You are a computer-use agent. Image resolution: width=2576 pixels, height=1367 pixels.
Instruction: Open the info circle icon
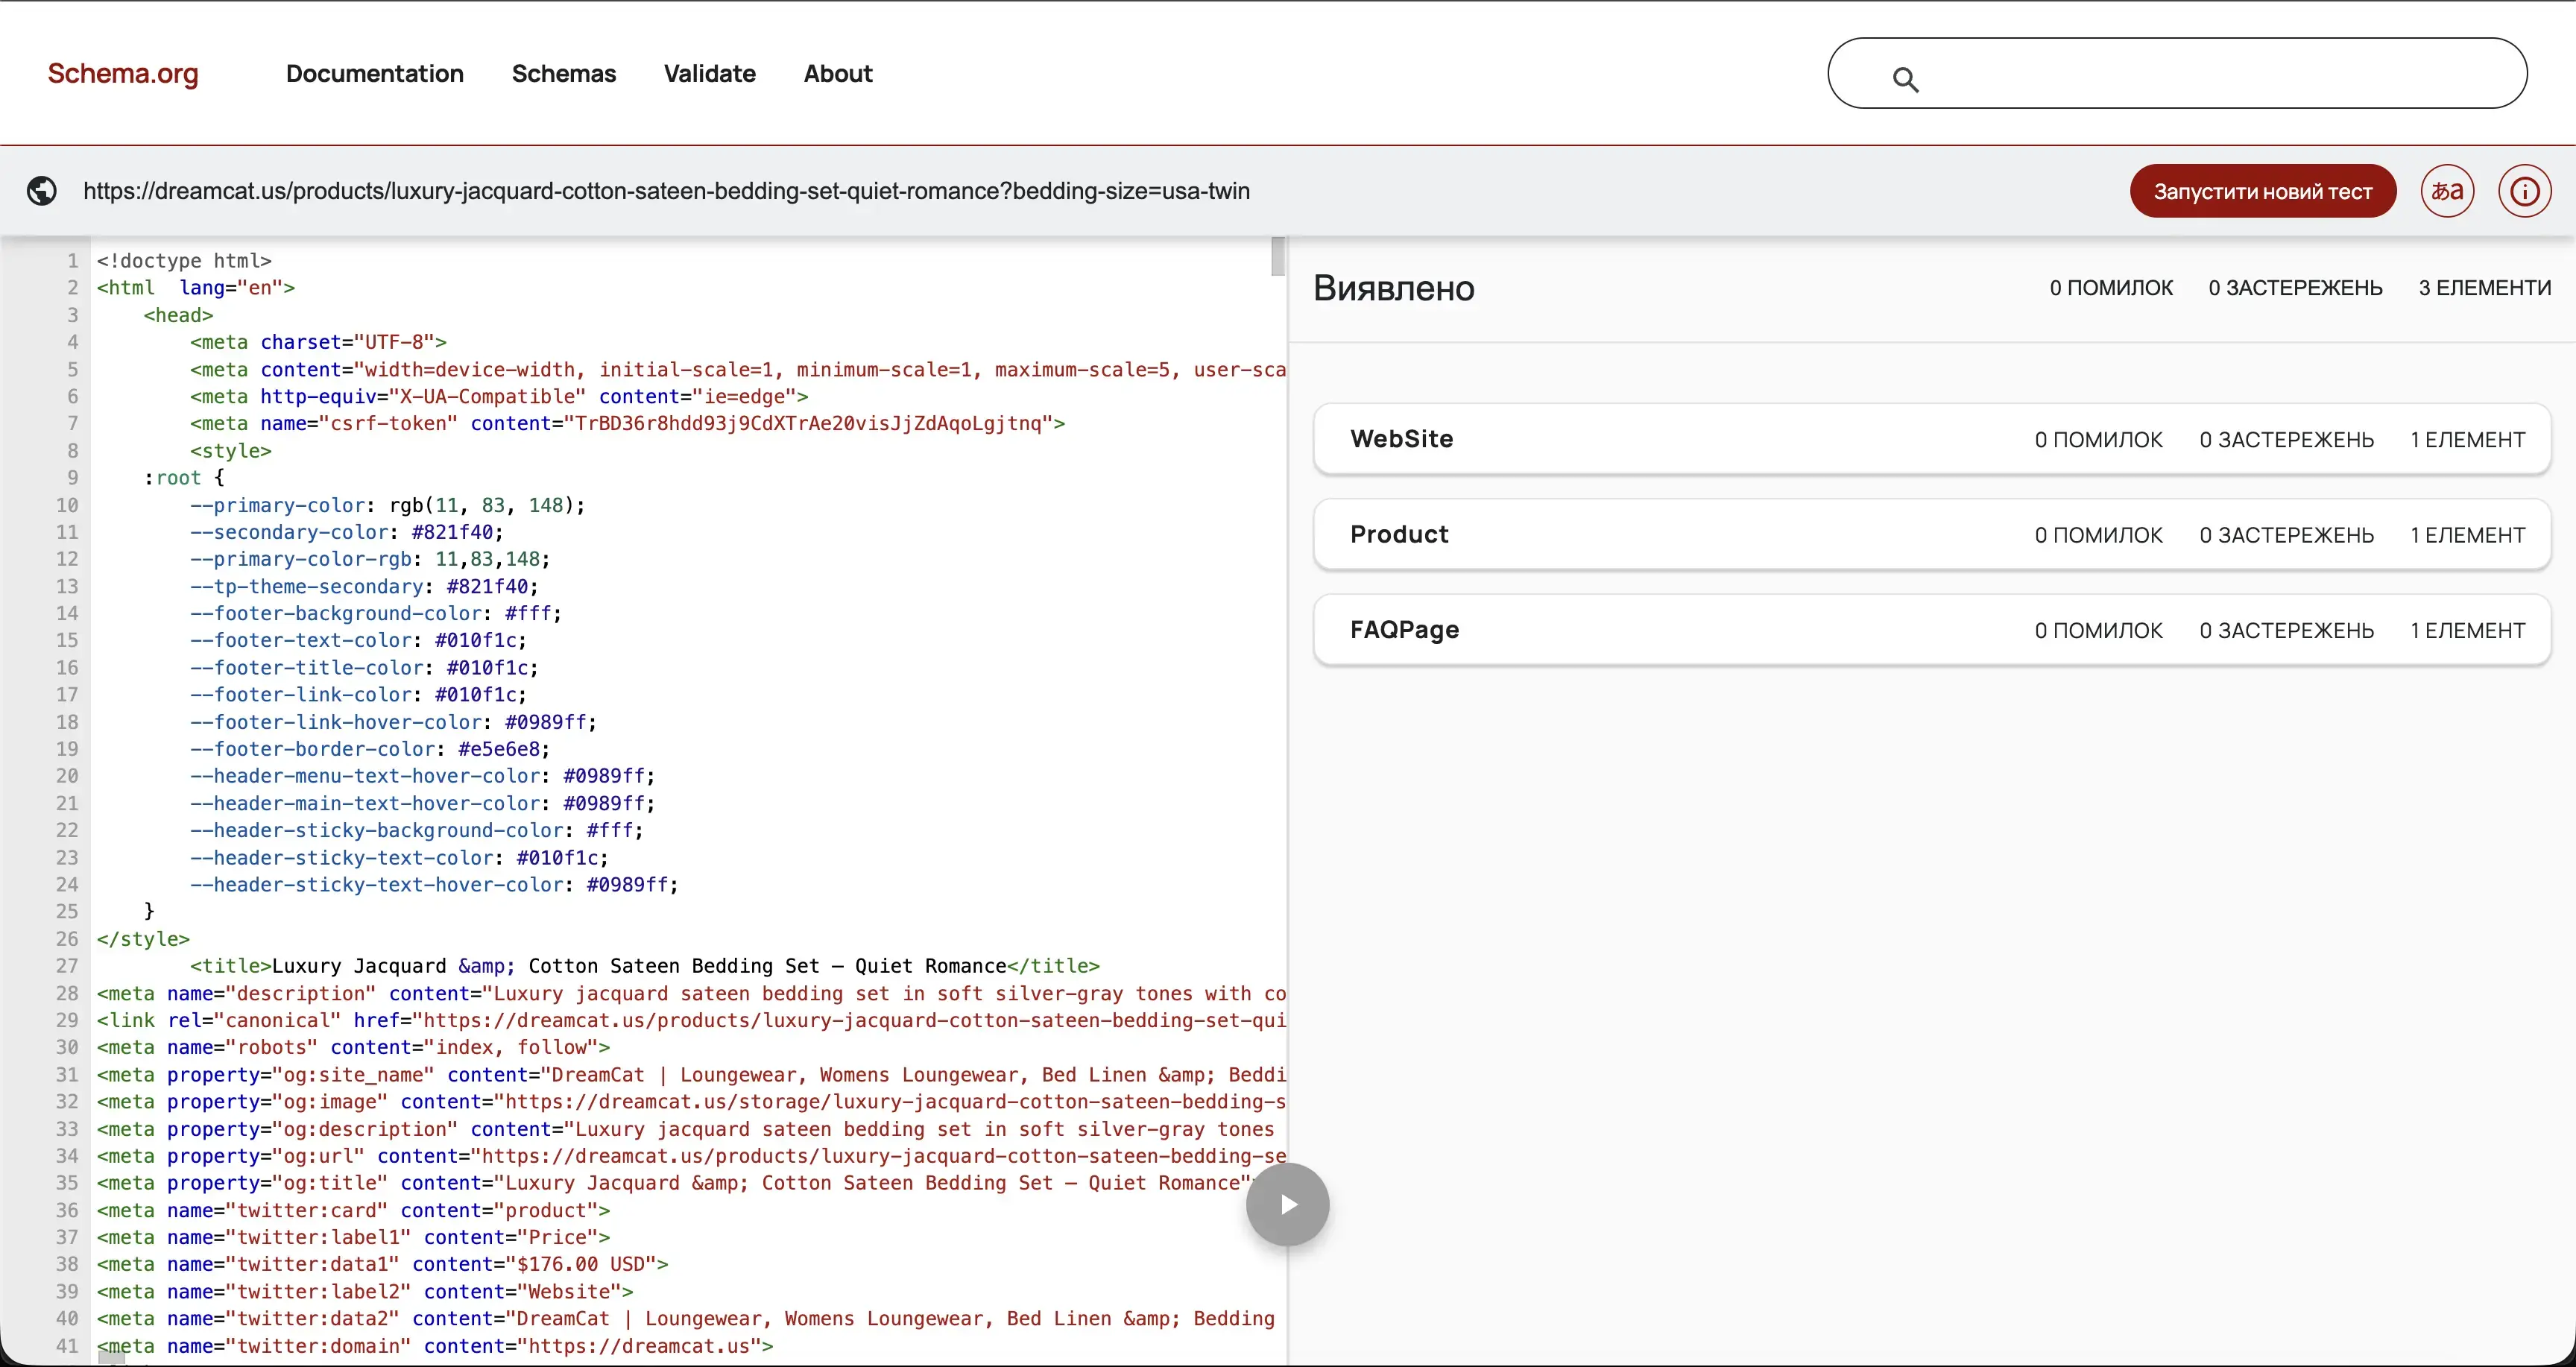[x=2524, y=191]
